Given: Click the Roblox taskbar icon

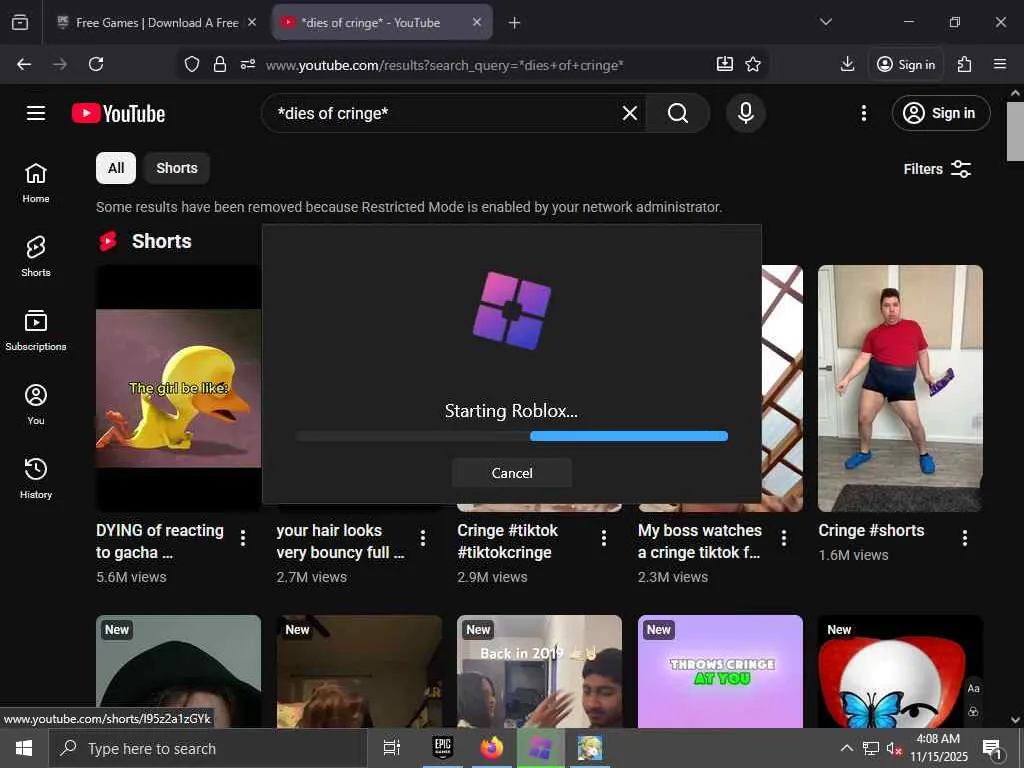Looking at the screenshot, I should pyautogui.click(x=540, y=748).
